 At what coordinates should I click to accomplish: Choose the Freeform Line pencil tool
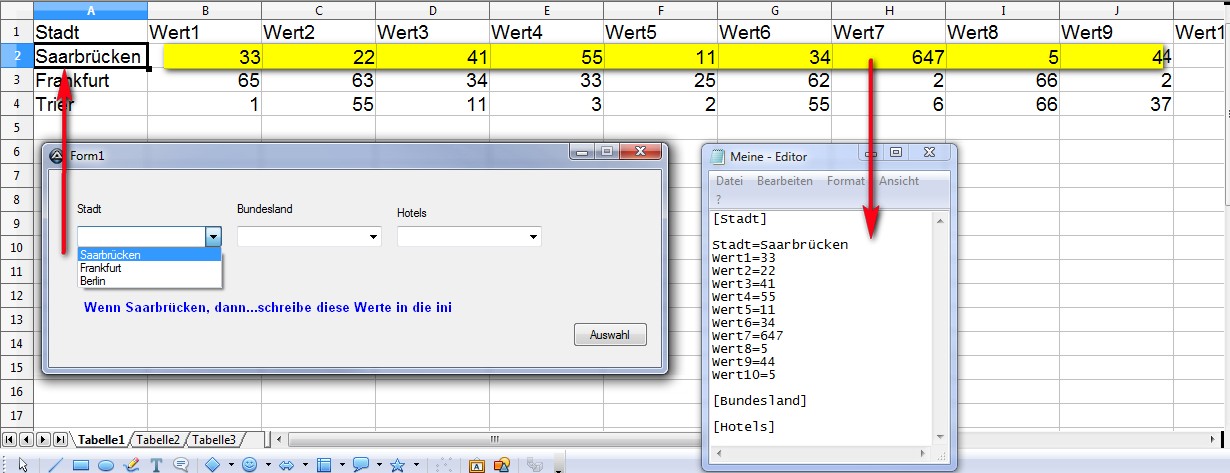pos(130,465)
